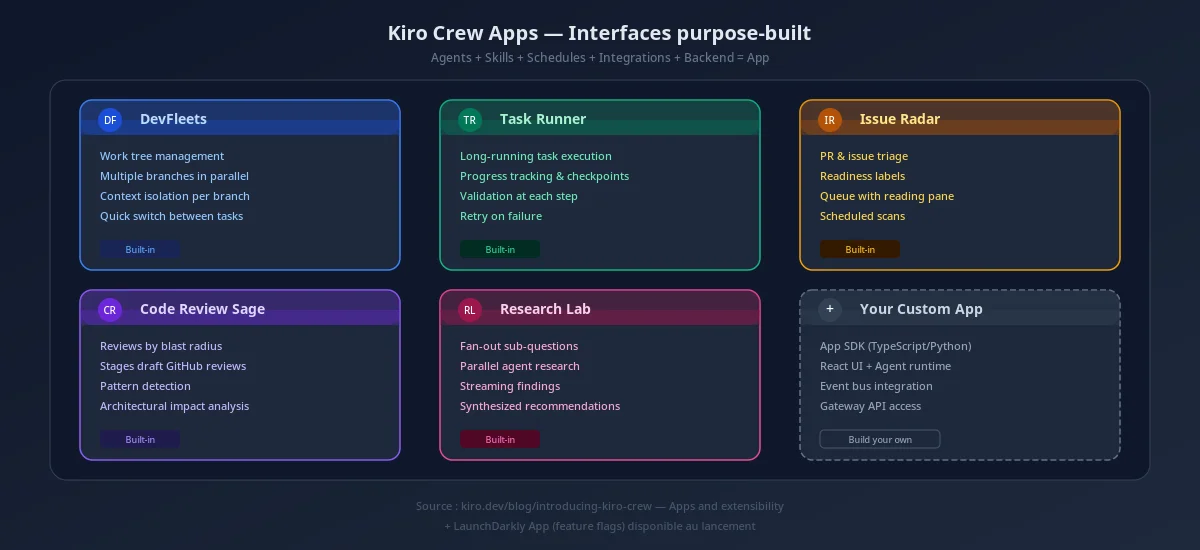This screenshot has width=1200, height=550.
Task: Click PR & issue triage text
Action: (864, 156)
